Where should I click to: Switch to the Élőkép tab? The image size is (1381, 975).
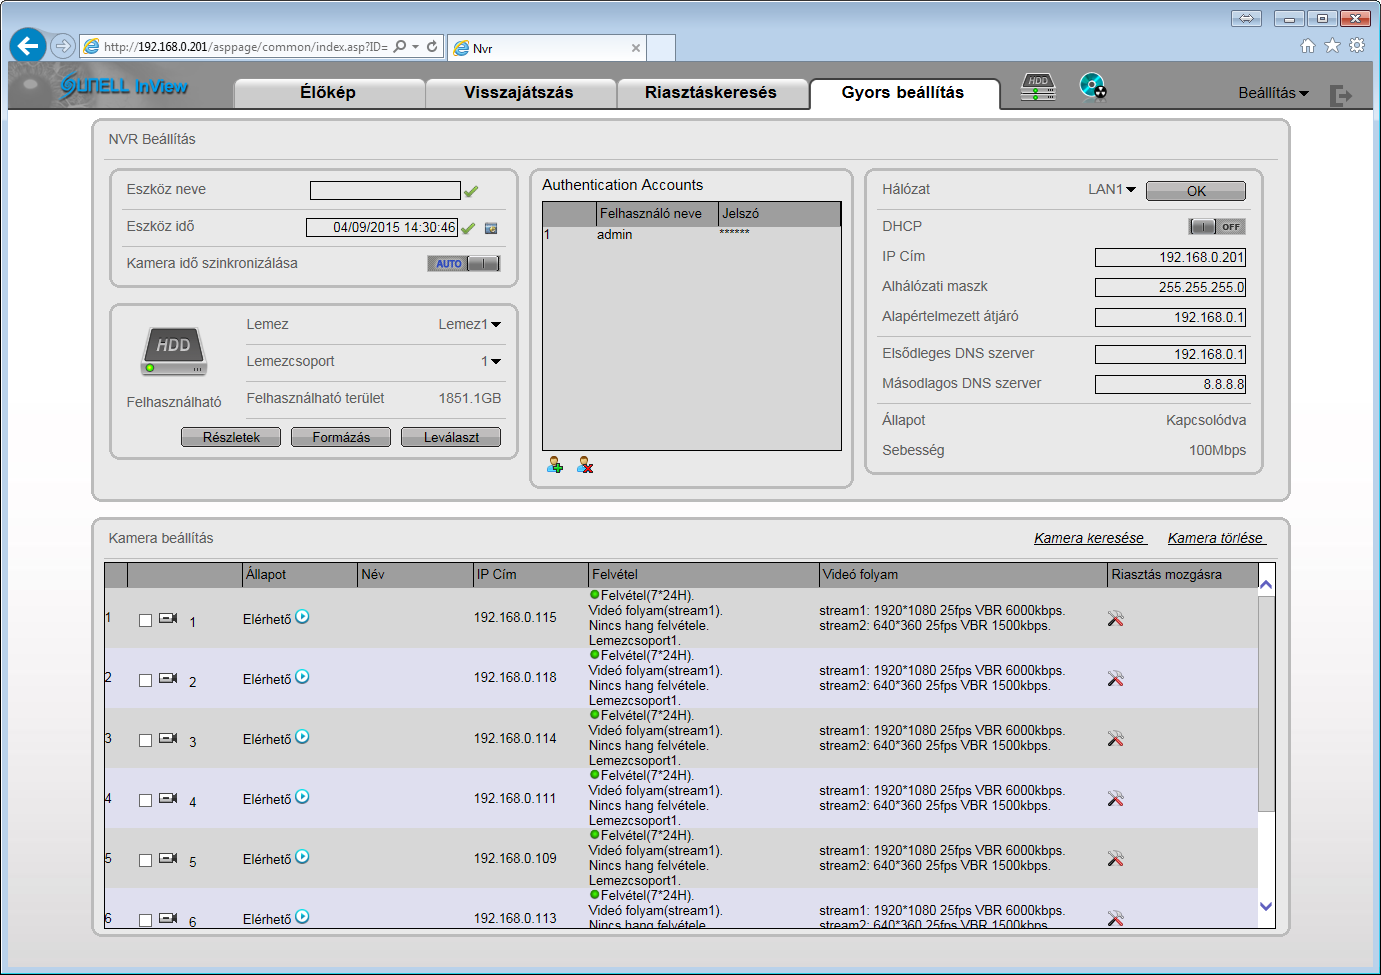pyautogui.click(x=329, y=93)
